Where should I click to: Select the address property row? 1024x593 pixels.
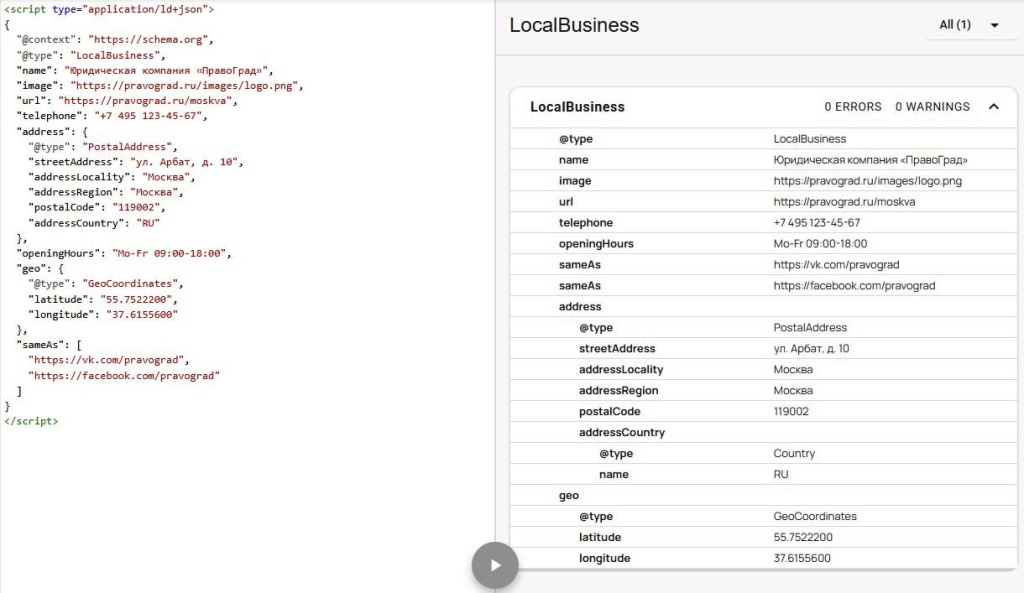tap(580, 307)
